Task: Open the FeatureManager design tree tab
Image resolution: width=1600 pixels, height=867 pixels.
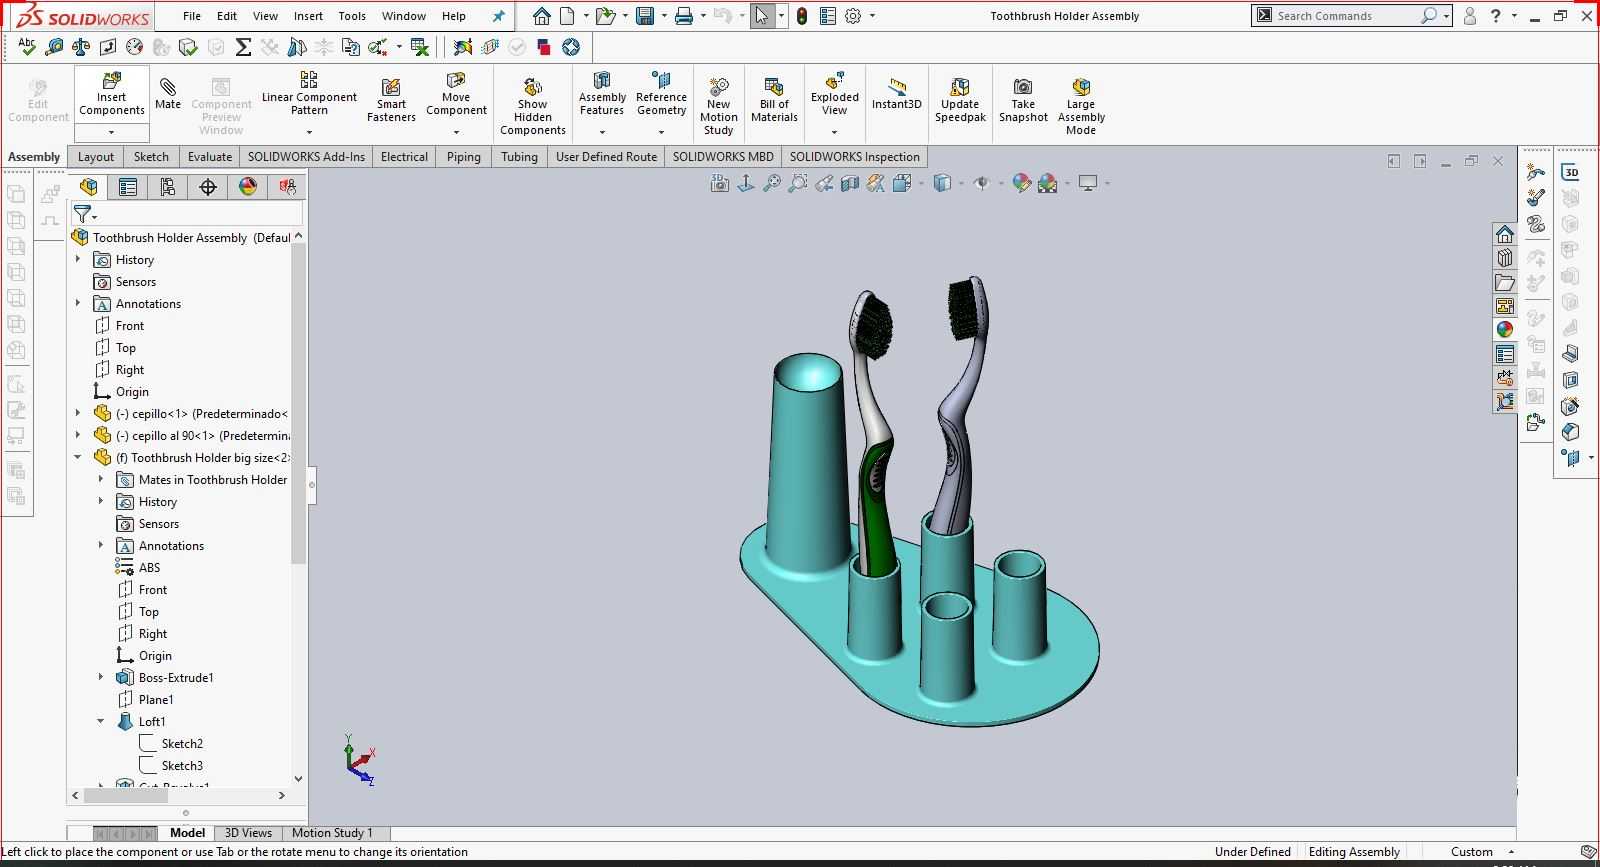Action: [89, 187]
